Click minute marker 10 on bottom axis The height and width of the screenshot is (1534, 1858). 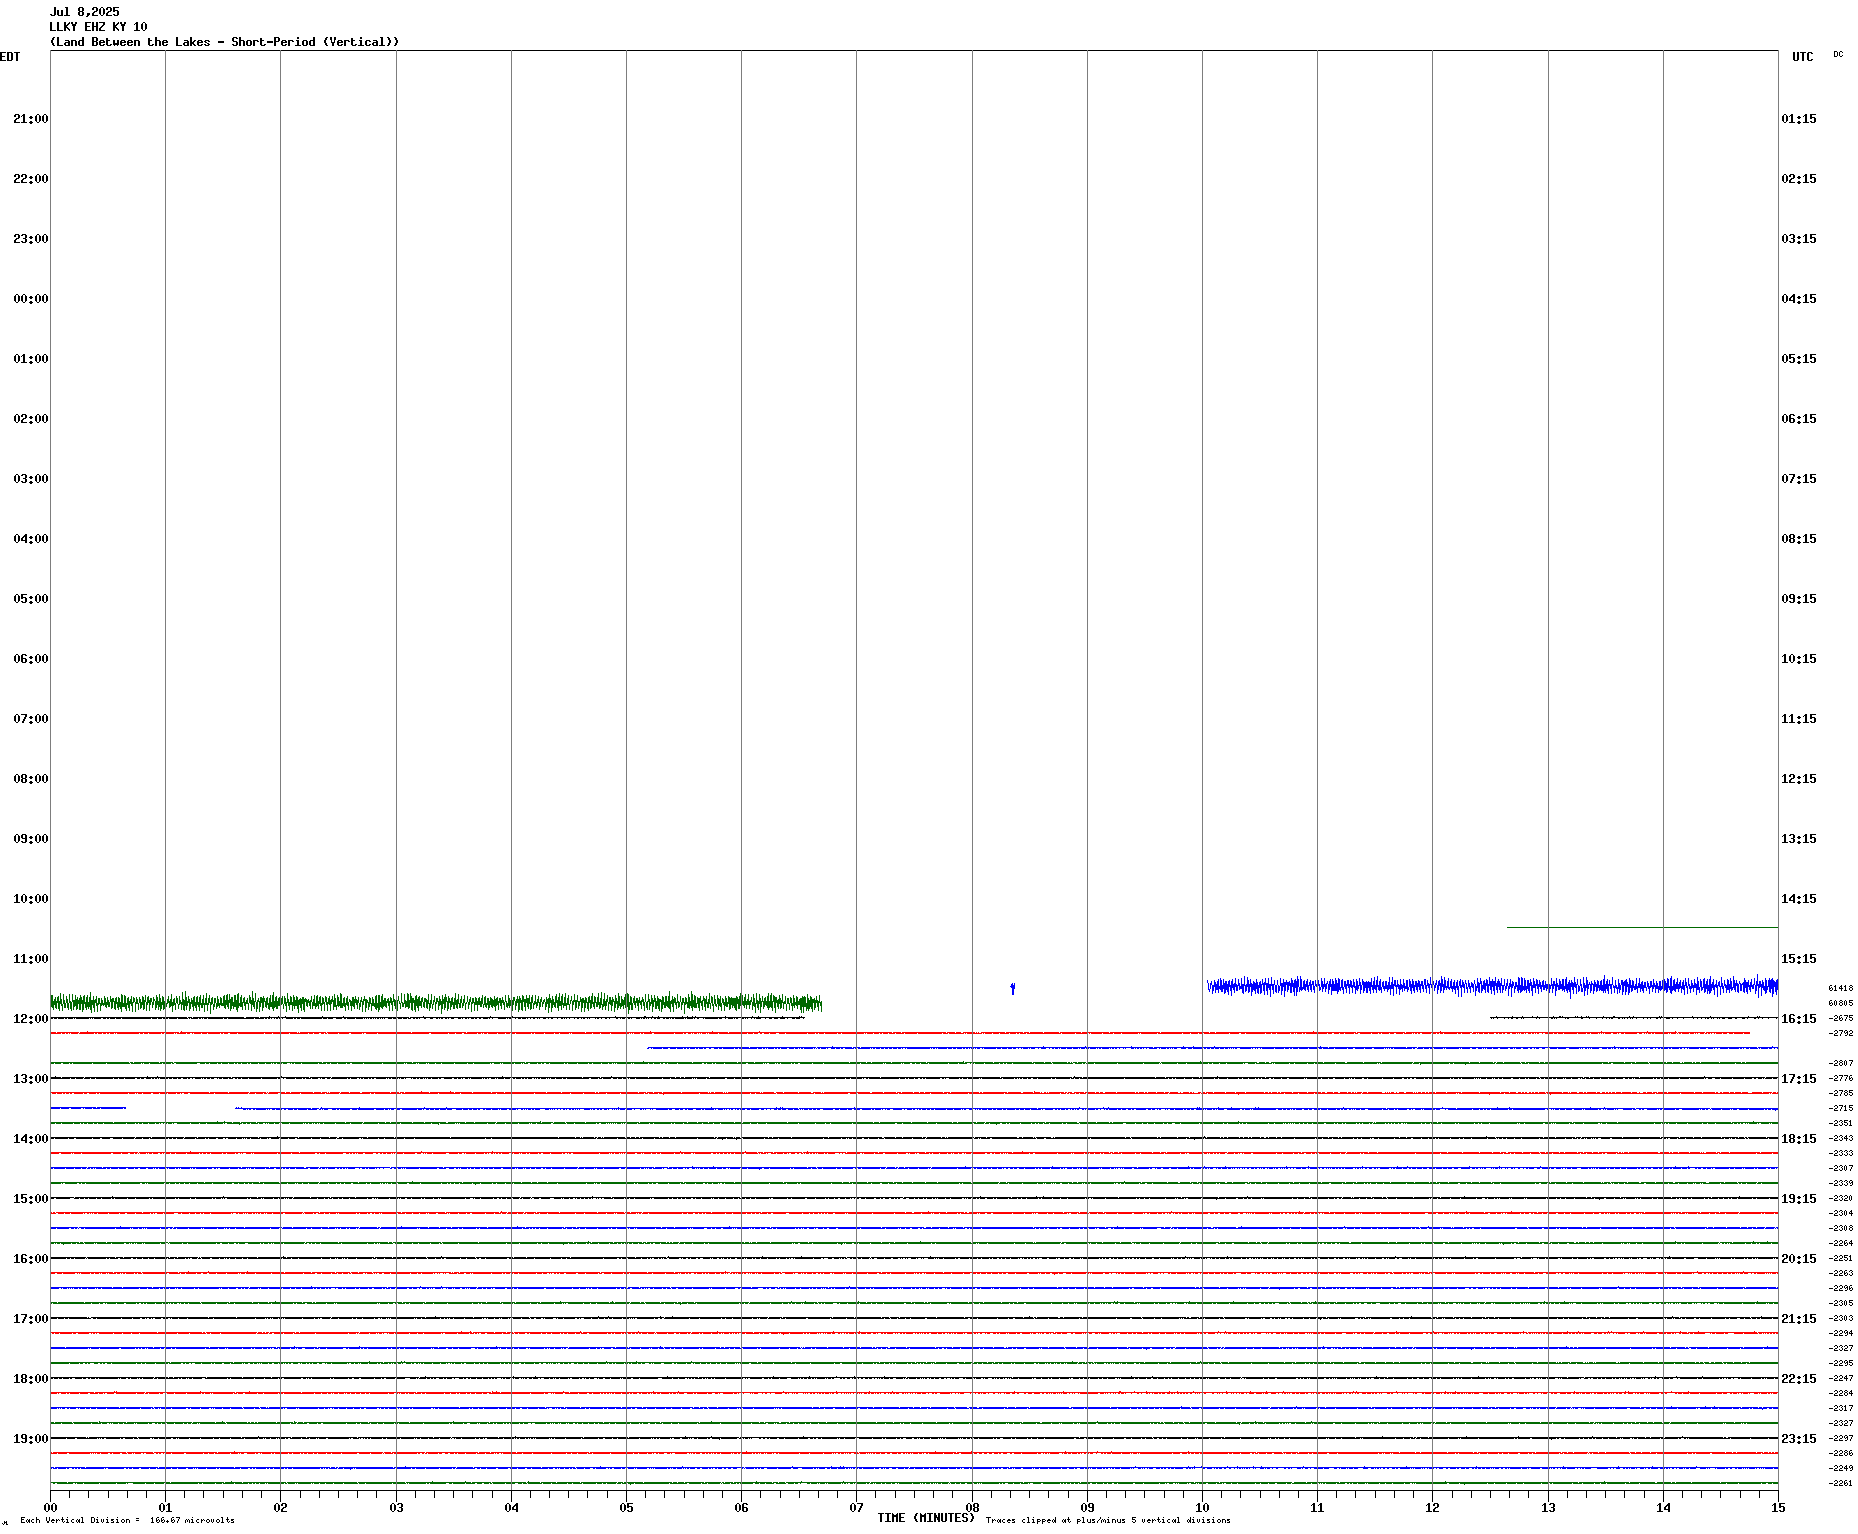pyautogui.click(x=1202, y=1508)
